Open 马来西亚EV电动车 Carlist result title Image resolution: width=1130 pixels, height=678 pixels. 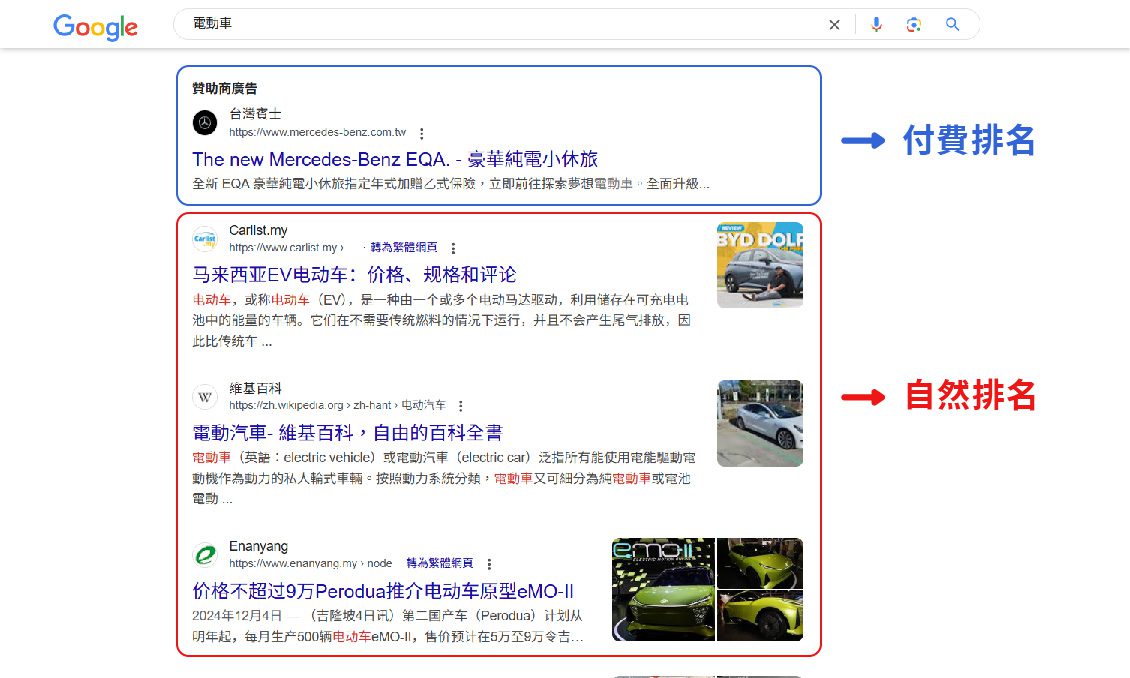click(354, 274)
